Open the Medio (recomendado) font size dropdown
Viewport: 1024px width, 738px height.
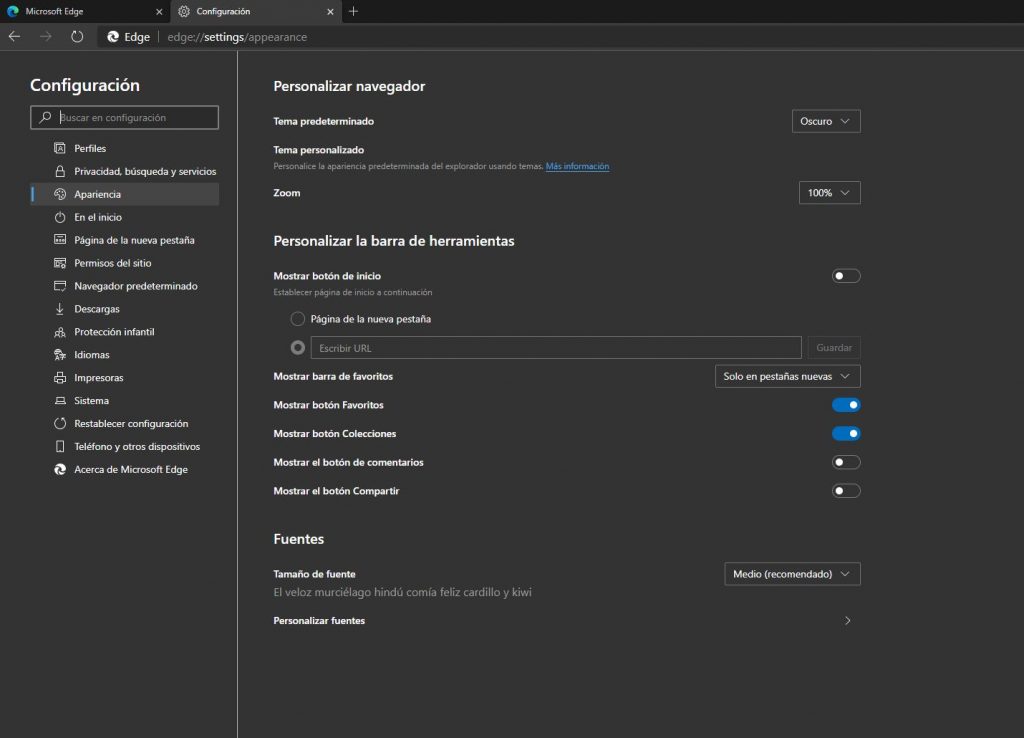pyautogui.click(x=792, y=574)
